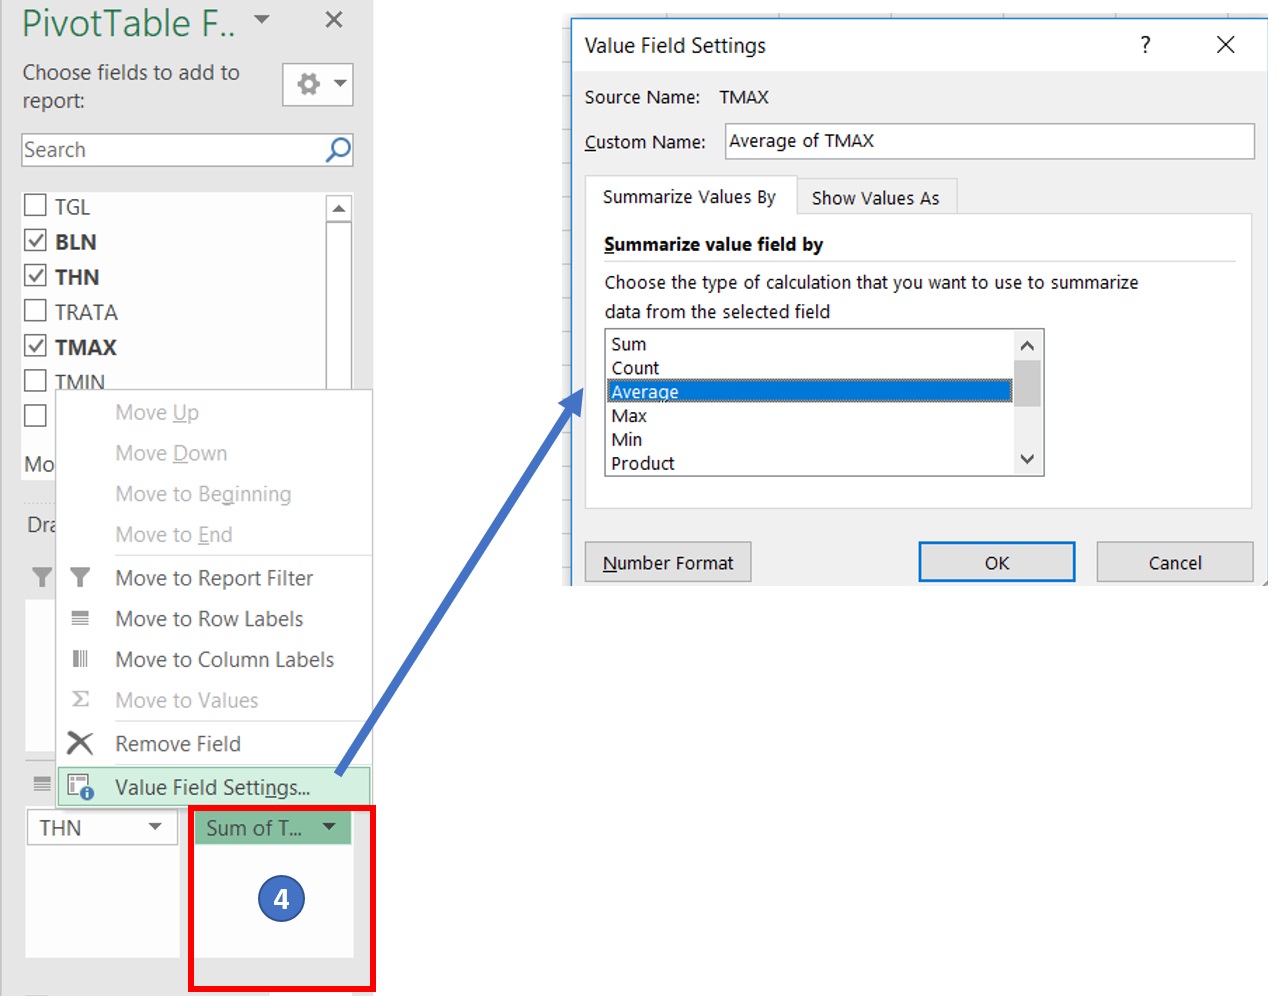Click the Custom Name input field
1280x996 pixels.
pos(989,141)
